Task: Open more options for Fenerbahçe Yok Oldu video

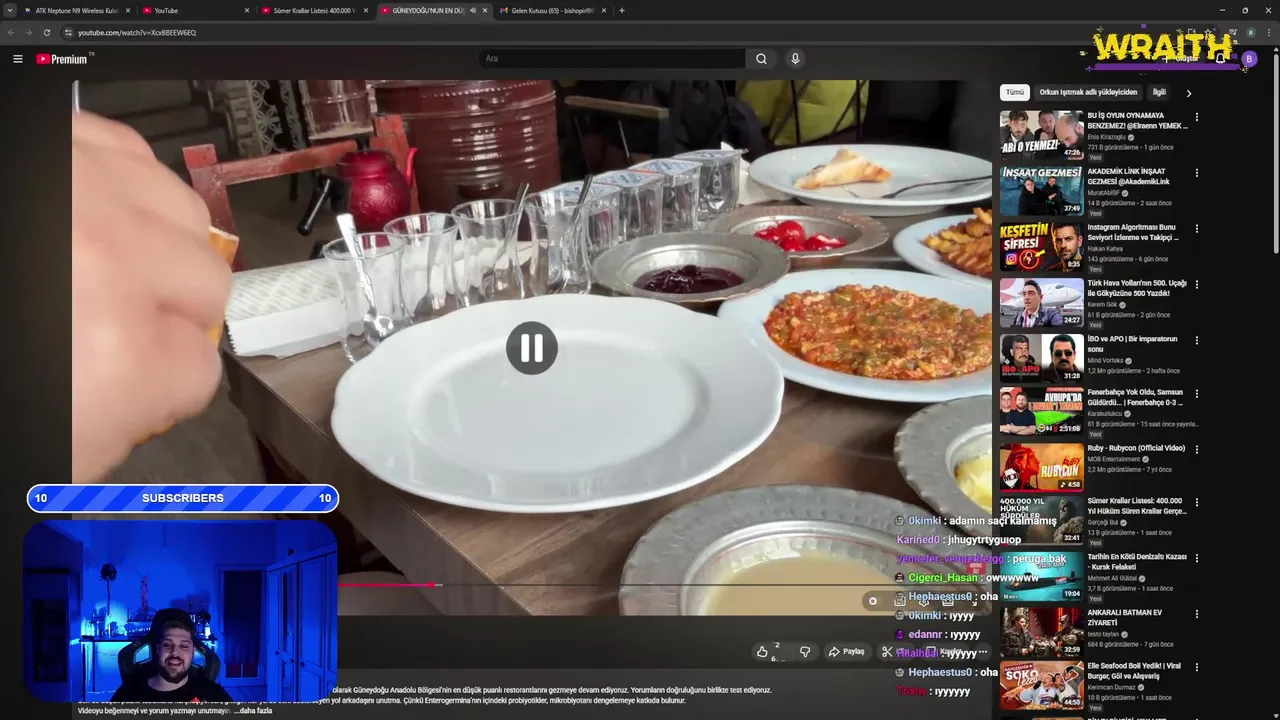Action: [x=1196, y=394]
